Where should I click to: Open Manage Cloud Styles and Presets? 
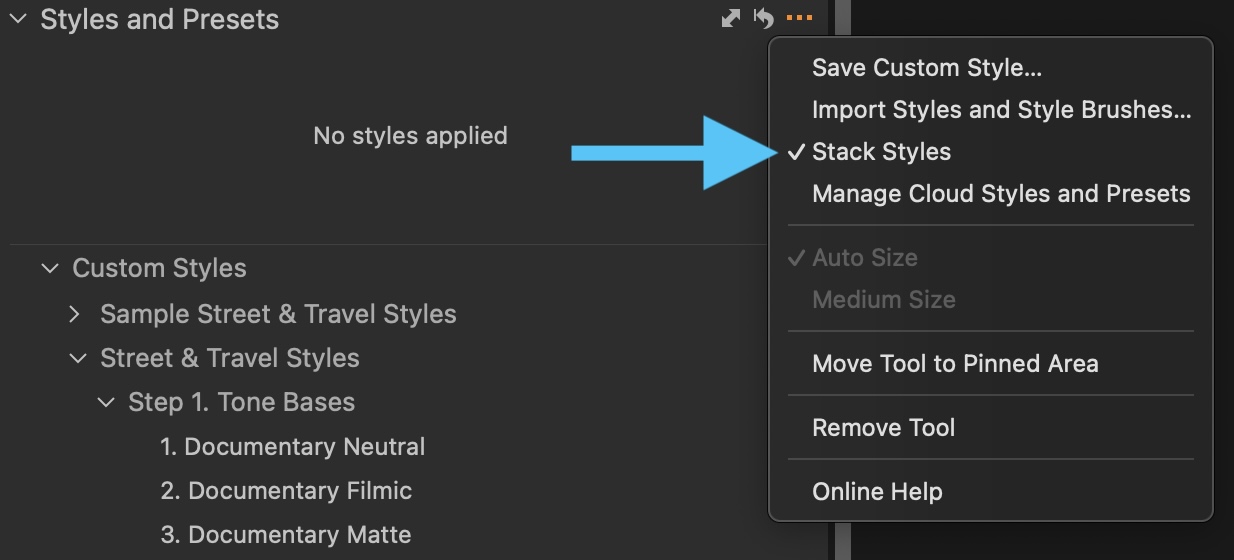(1000, 194)
